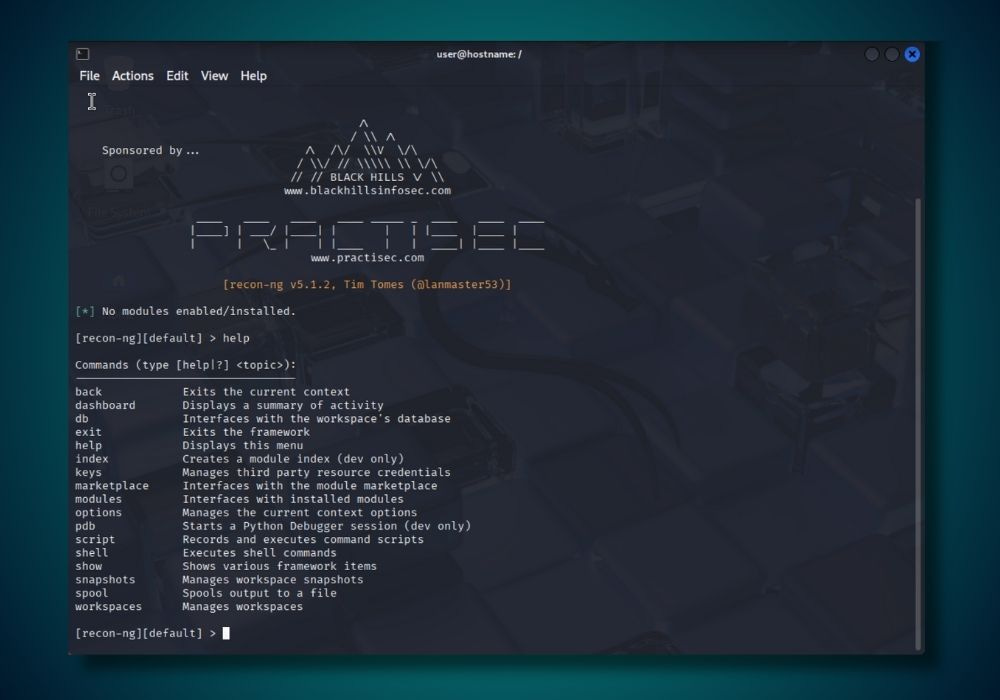Click the 'keys' command name
Viewport: 1000px width, 700px height.
88,472
